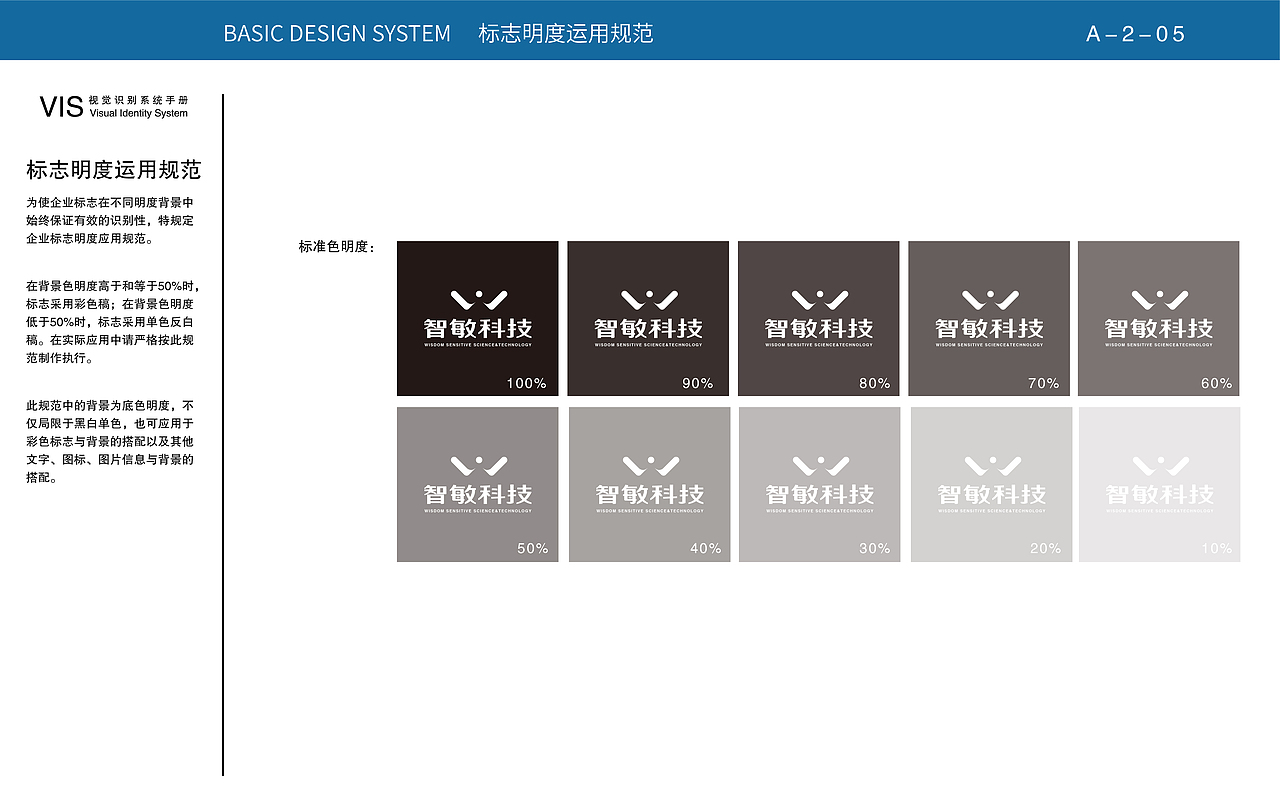Click the 90% brightness logo swatch
This screenshot has width=1280, height=800.
click(x=648, y=318)
